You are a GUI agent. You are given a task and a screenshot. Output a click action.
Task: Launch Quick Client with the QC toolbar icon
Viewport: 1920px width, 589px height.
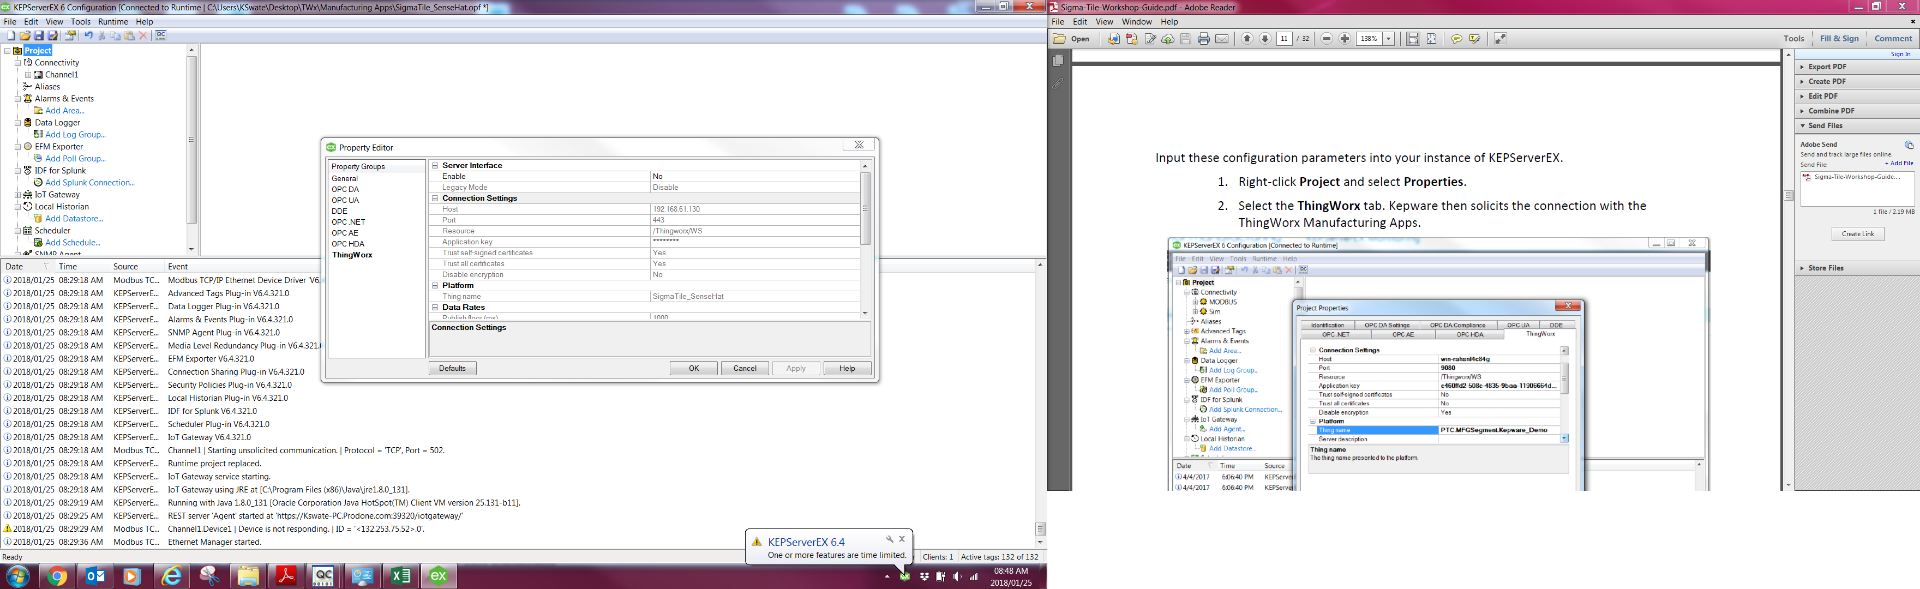point(160,35)
